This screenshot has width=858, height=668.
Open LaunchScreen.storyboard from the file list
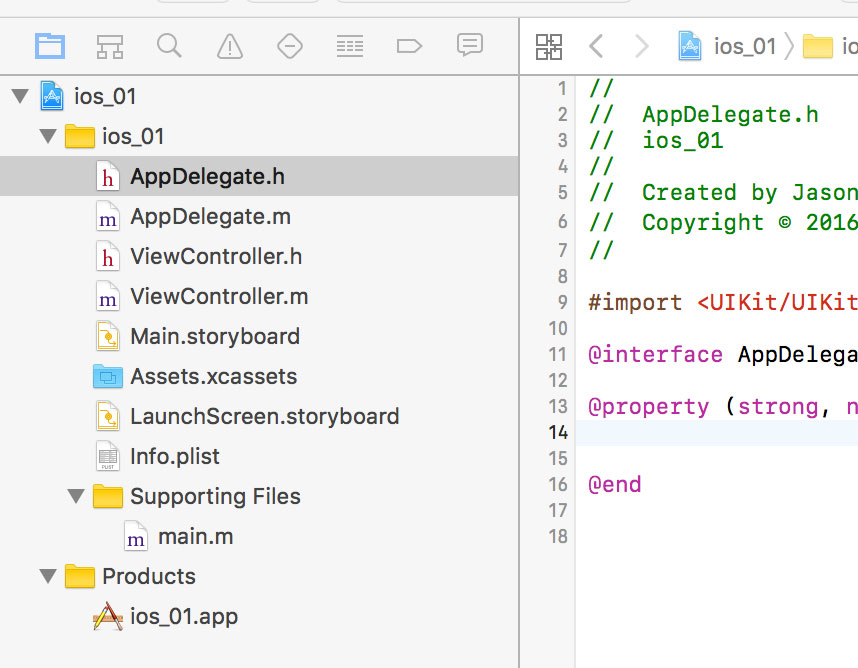pos(265,416)
